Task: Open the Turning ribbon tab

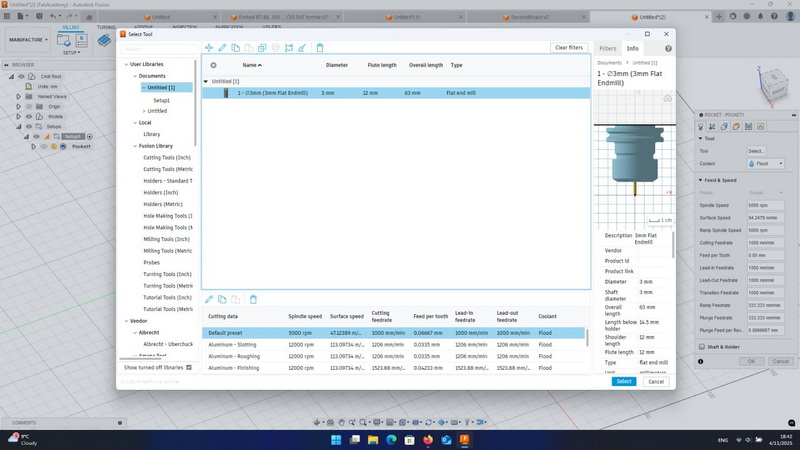Action: click(106, 27)
